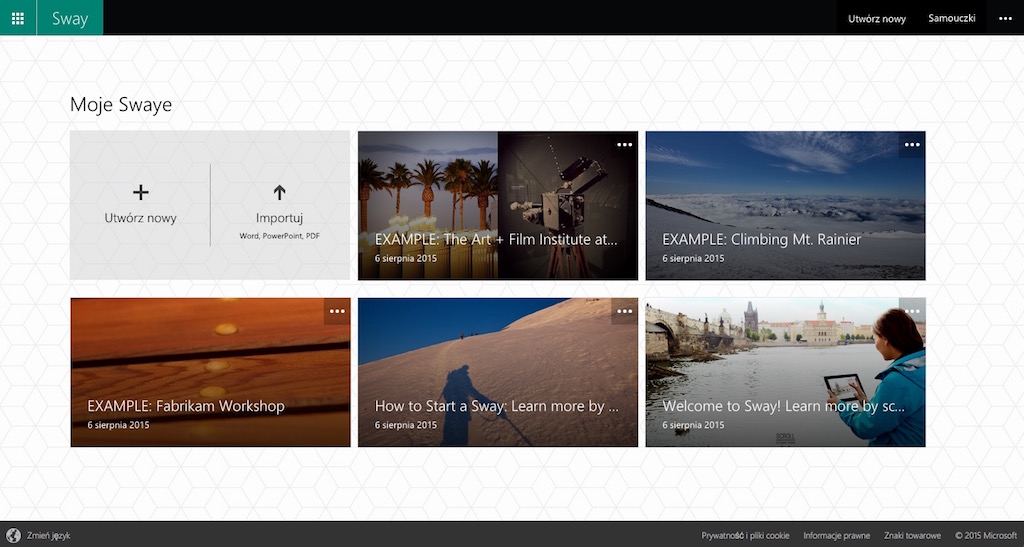This screenshot has width=1024, height=547.
Task: Click Zmień język link
Action: coord(48,536)
